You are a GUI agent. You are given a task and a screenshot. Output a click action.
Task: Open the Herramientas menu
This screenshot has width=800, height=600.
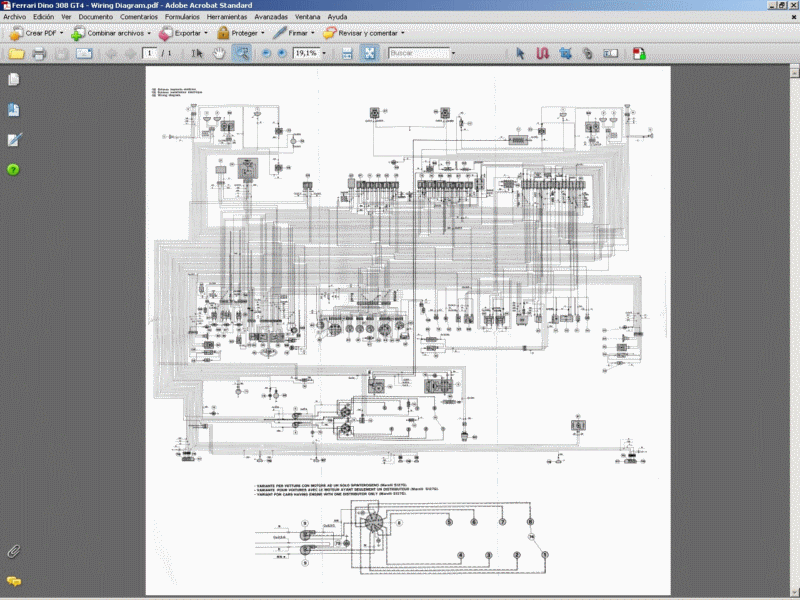click(x=227, y=17)
